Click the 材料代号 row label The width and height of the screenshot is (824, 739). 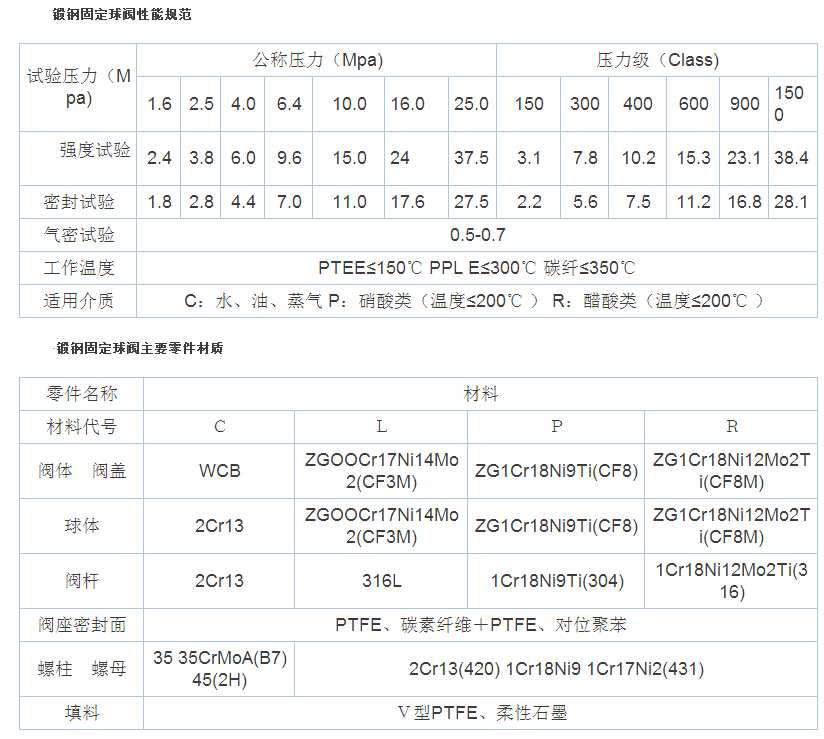[82, 427]
